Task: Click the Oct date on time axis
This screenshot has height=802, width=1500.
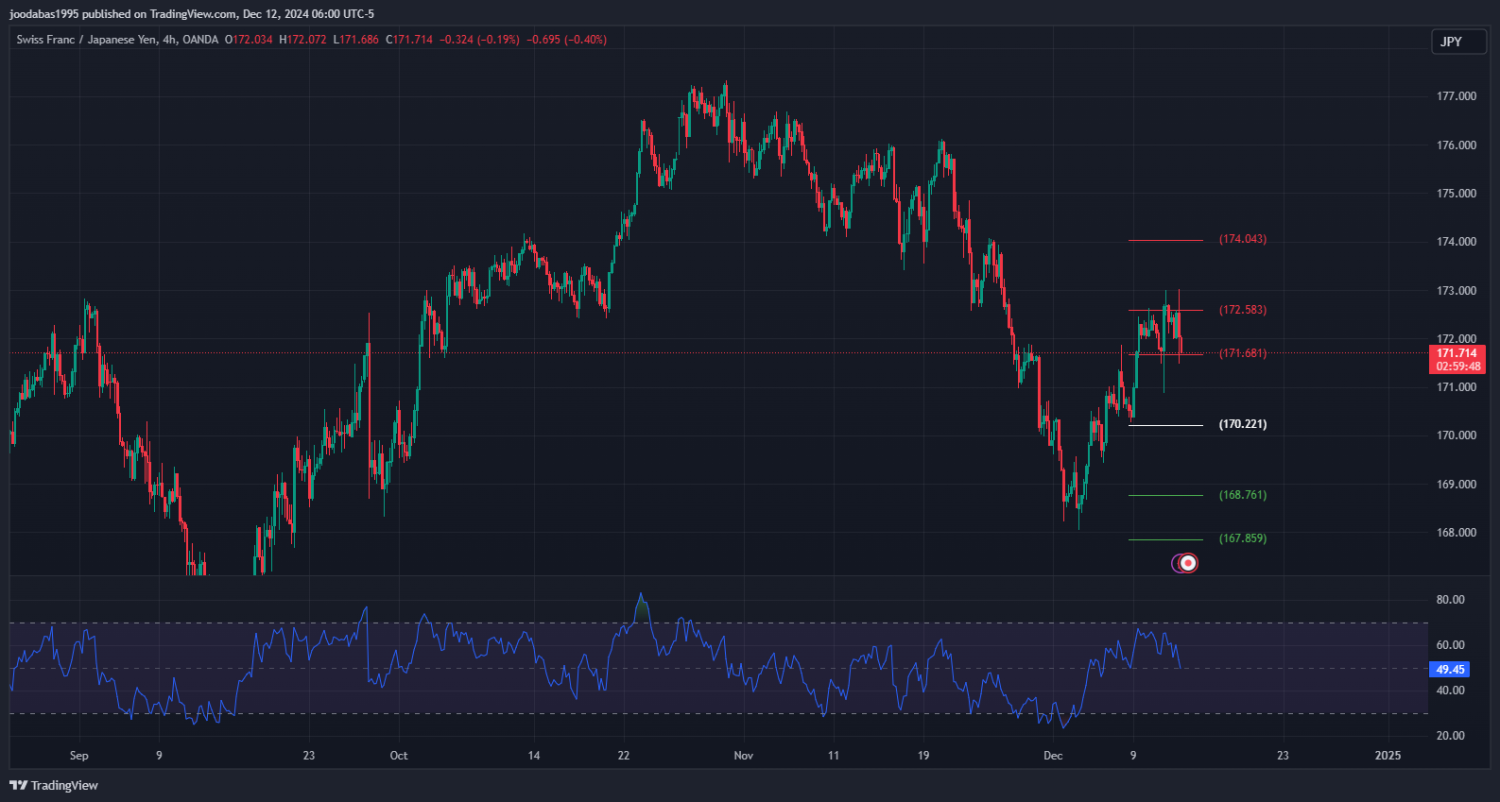Action: (399, 755)
